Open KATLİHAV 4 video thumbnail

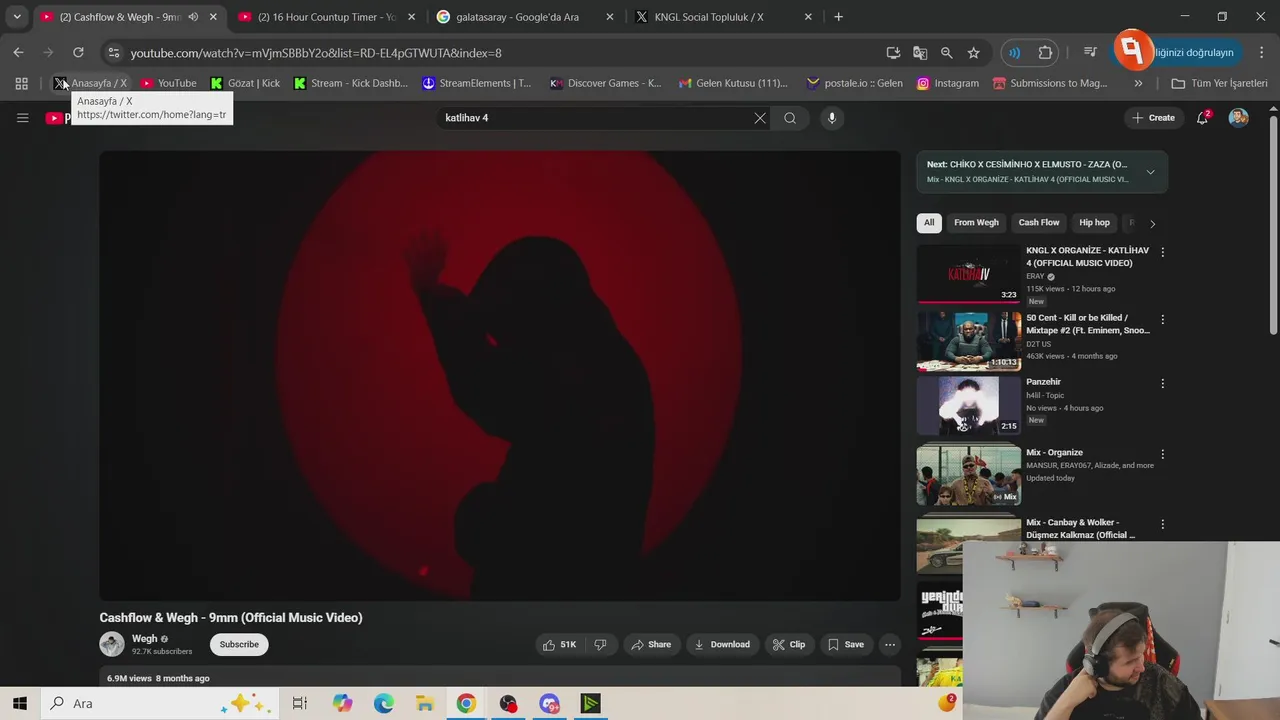[x=968, y=273]
